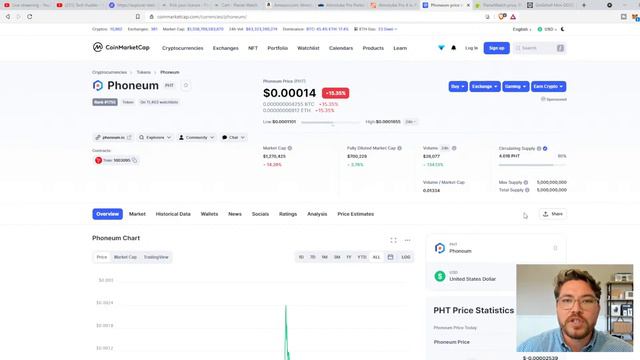Viewport: 640px width, 360px height.
Task: Switch to the Wallets tab
Action: pyautogui.click(x=209, y=214)
